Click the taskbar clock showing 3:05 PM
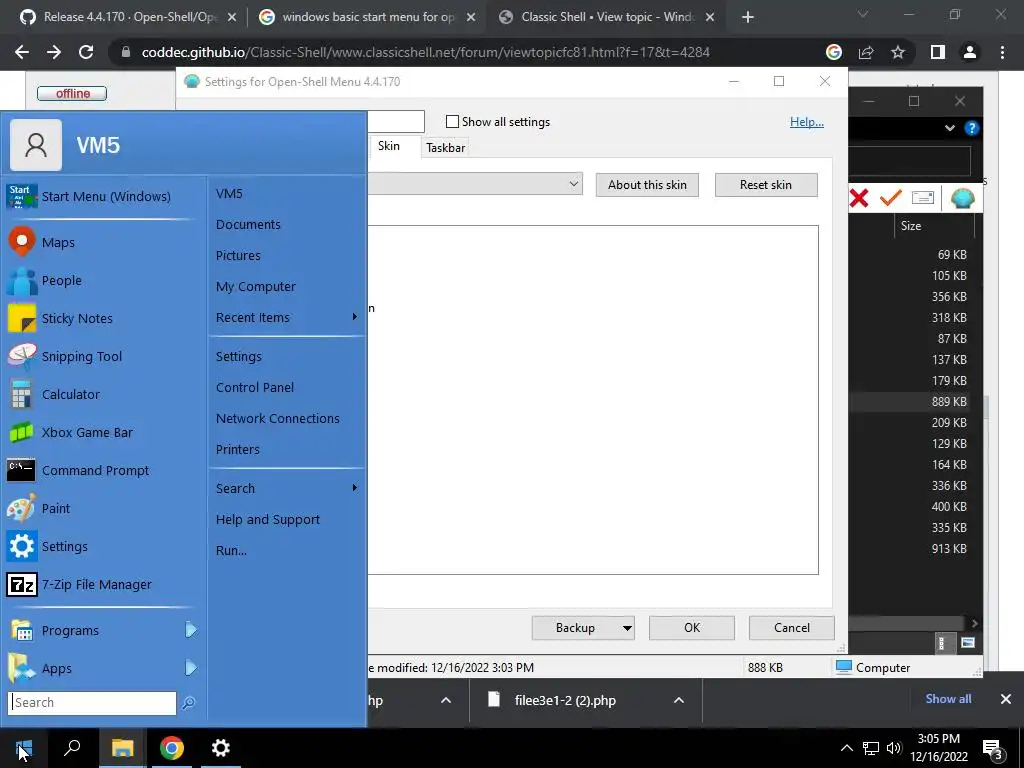This screenshot has width=1024, height=768. pos(938,748)
